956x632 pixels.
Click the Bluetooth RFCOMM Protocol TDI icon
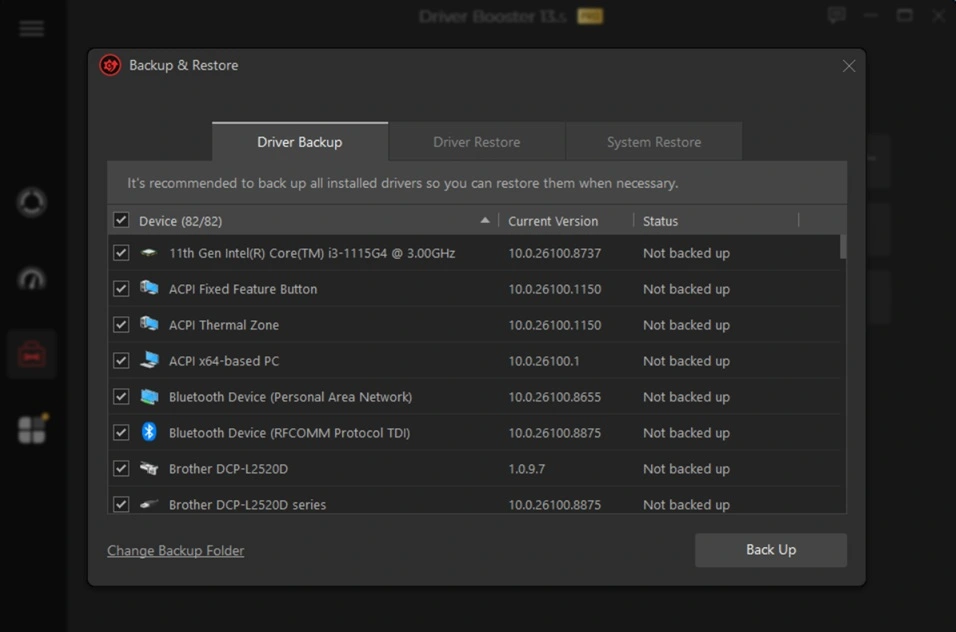(x=149, y=431)
